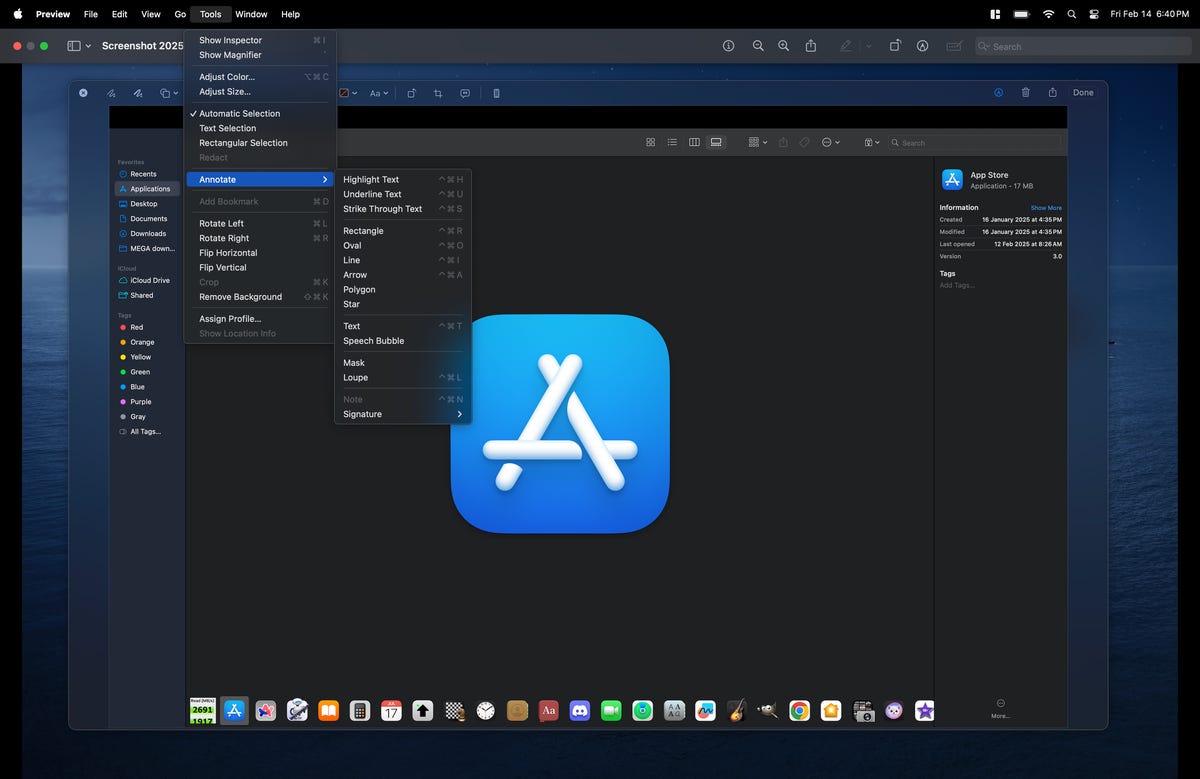Viewport: 1200px width, 779px height.
Task: Select the Highlight pen icon in Preview's toolbar
Action: 847,46
